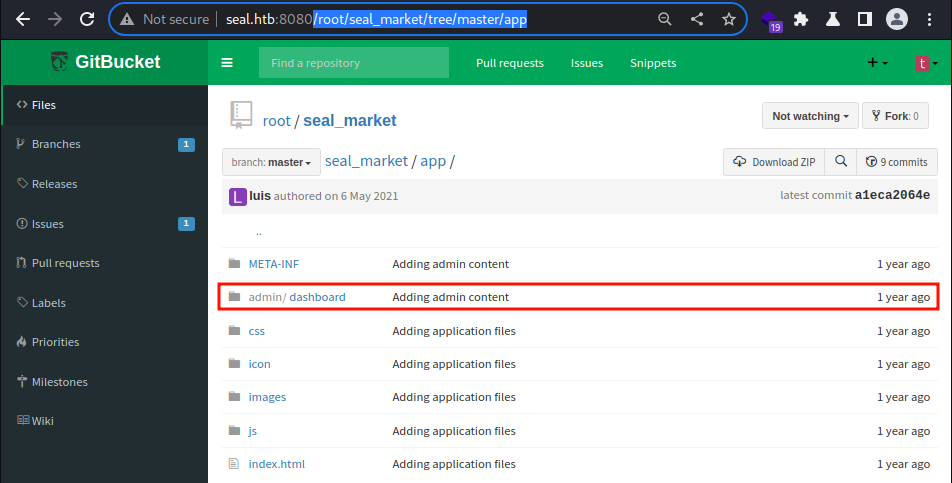Click the browser forward arrow
This screenshot has width=952, height=483.
pos(55,19)
